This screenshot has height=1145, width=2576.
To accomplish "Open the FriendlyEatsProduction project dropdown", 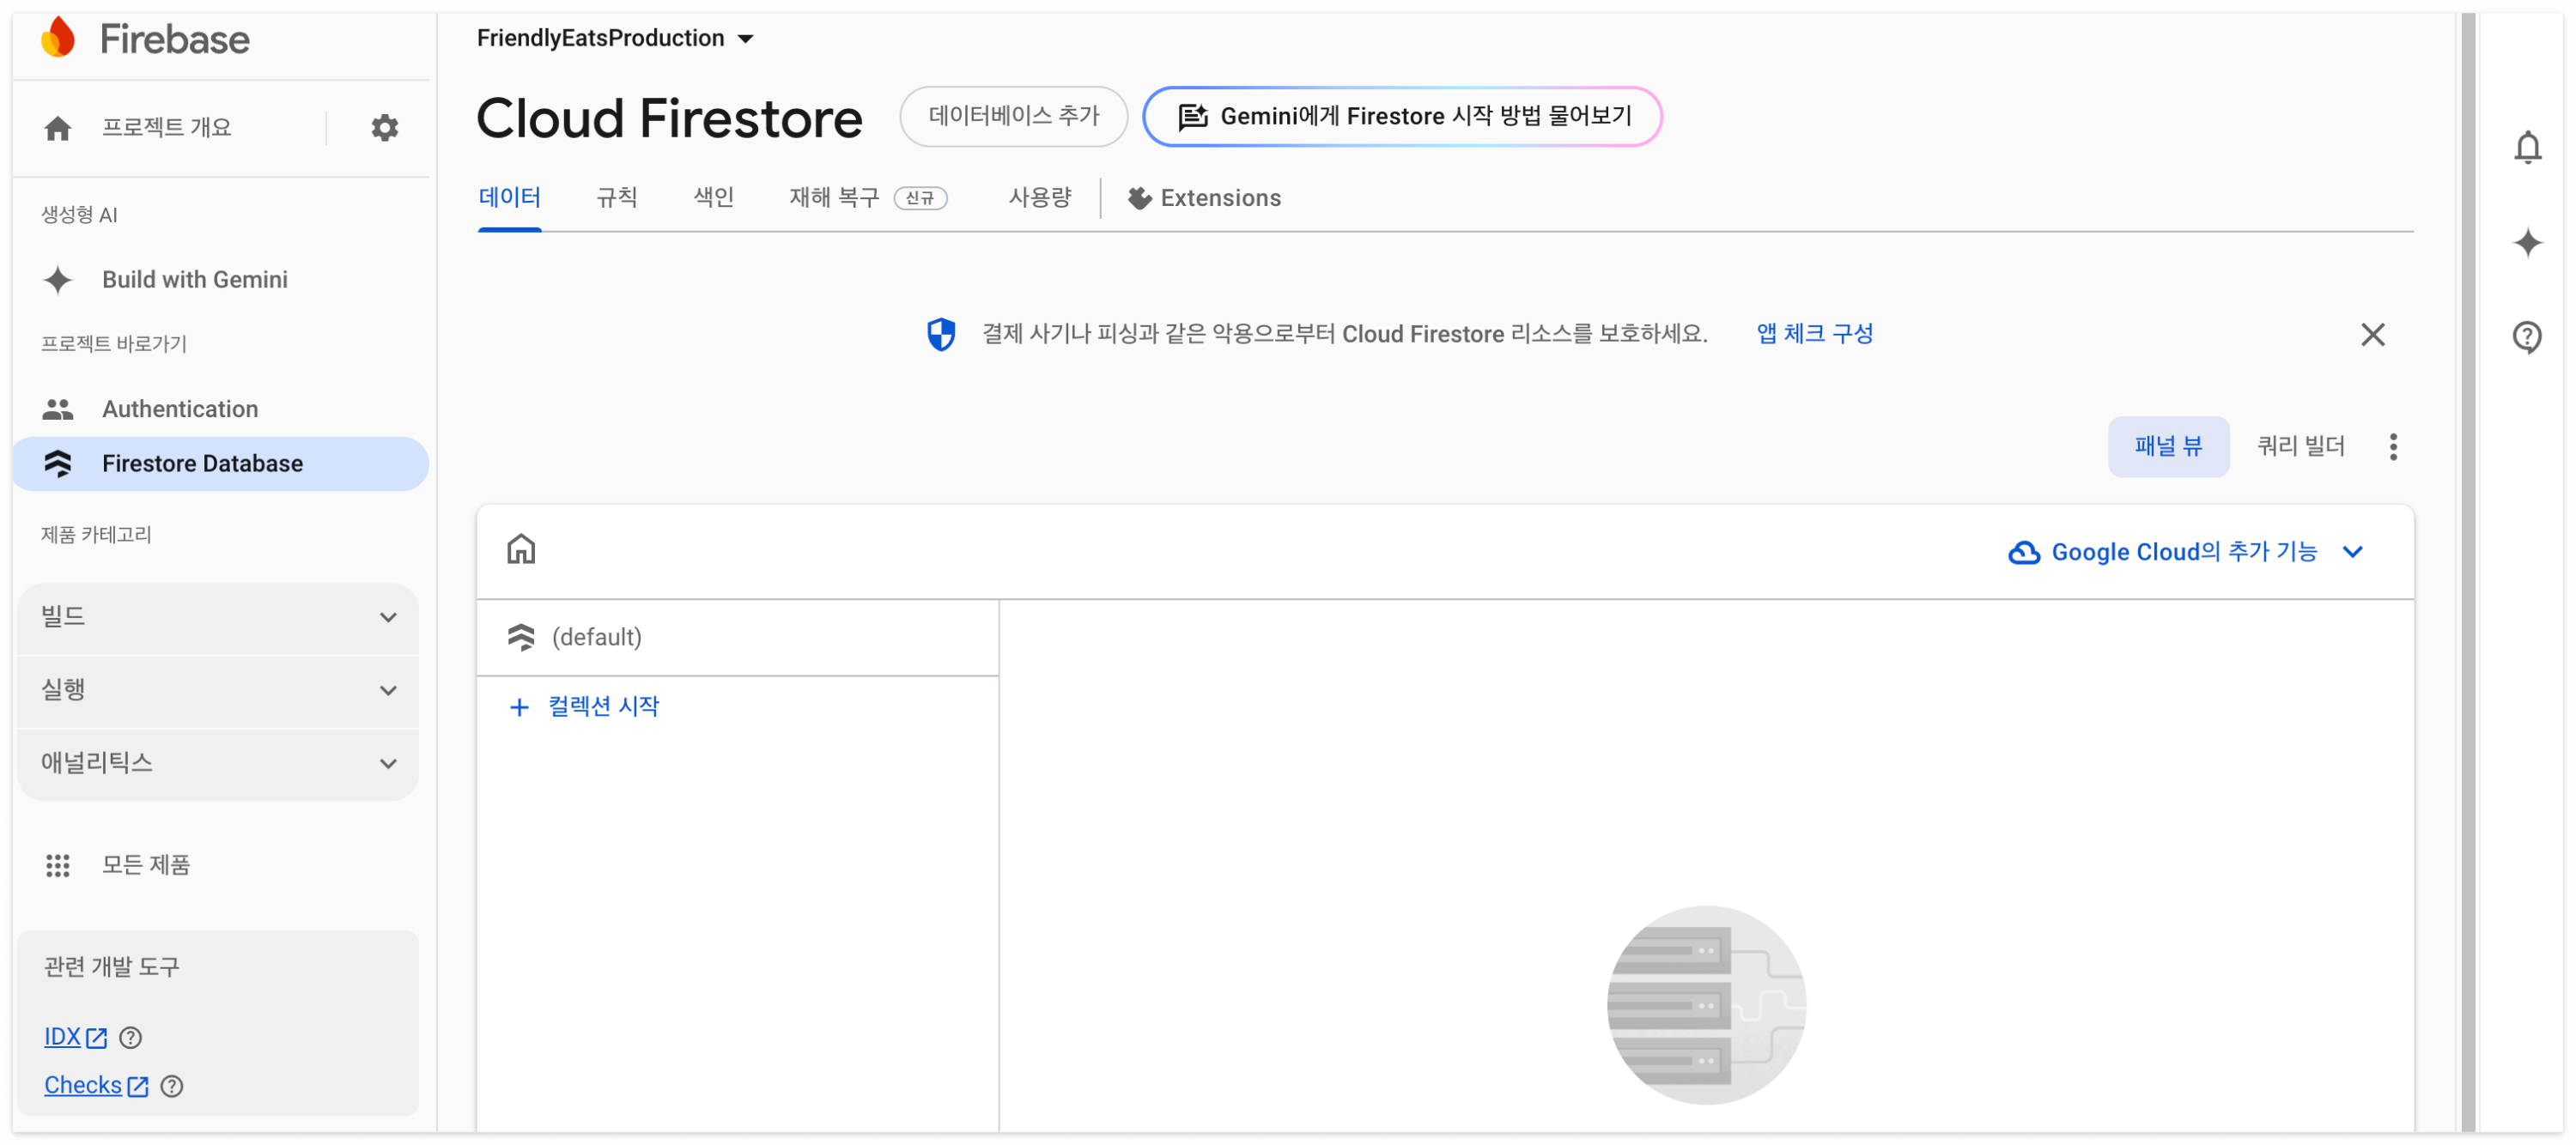I will point(615,38).
